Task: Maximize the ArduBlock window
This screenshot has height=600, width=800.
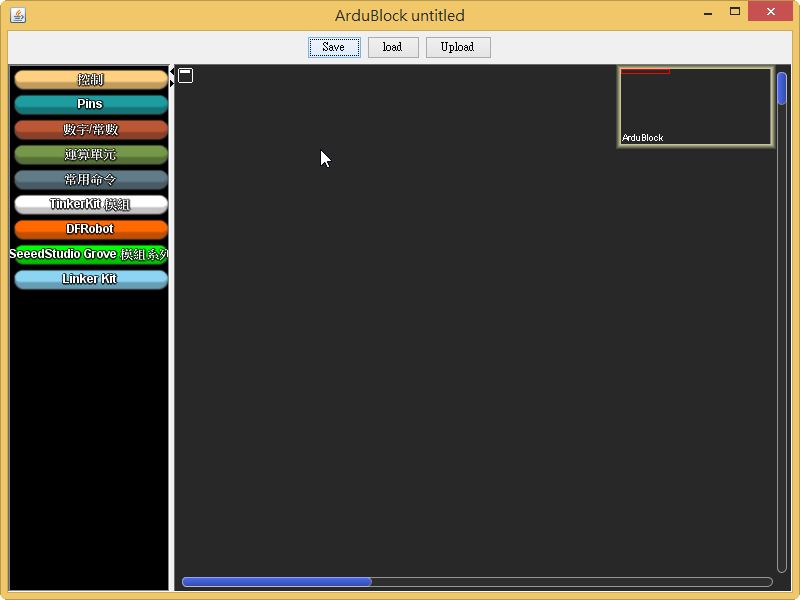Action: [735, 13]
